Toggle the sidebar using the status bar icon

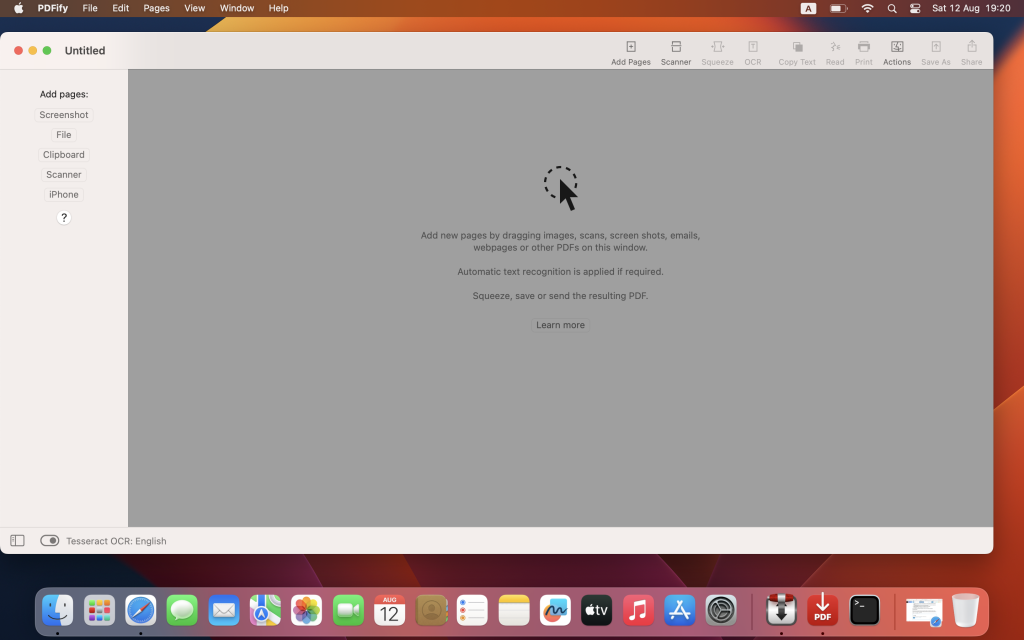click(x=17, y=540)
